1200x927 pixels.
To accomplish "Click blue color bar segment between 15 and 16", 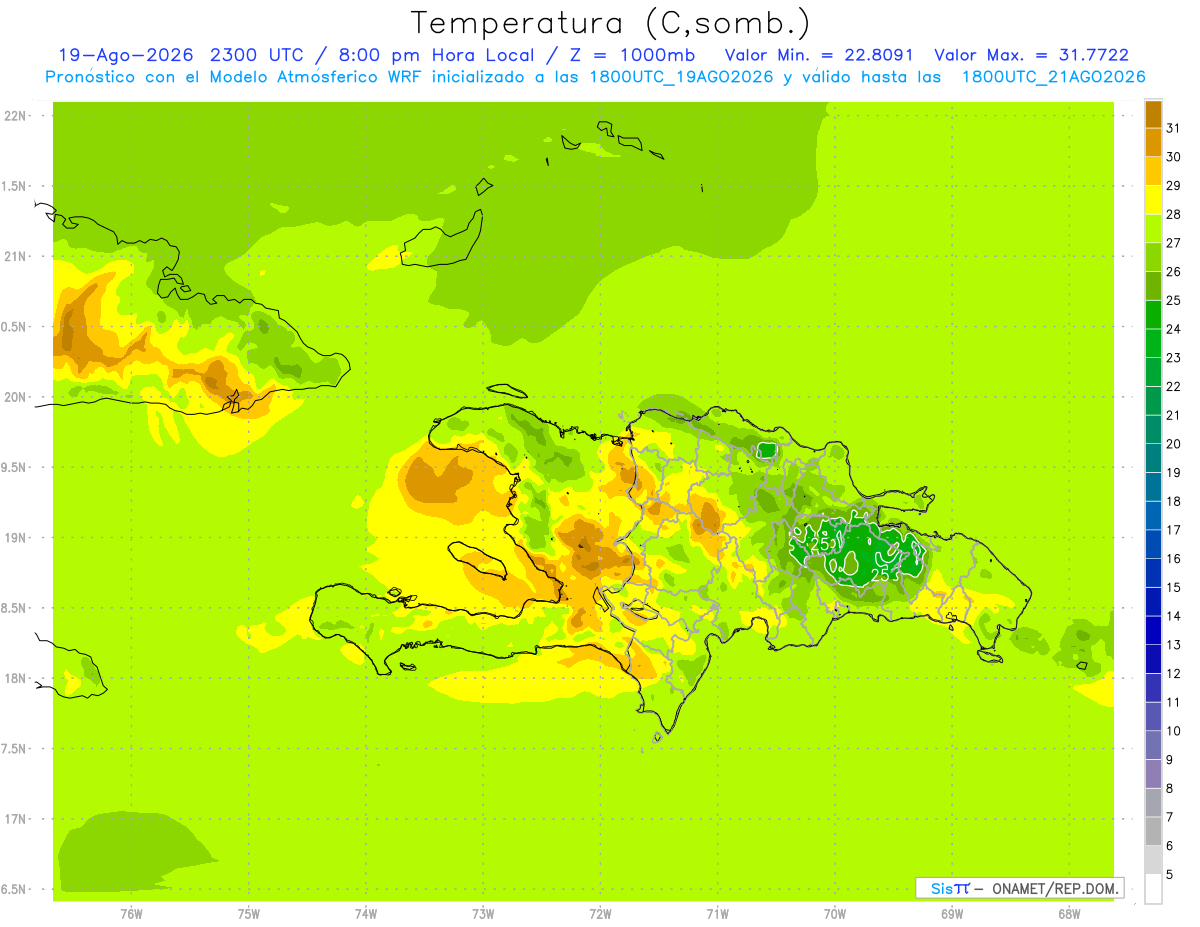I will pos(1153,573).
